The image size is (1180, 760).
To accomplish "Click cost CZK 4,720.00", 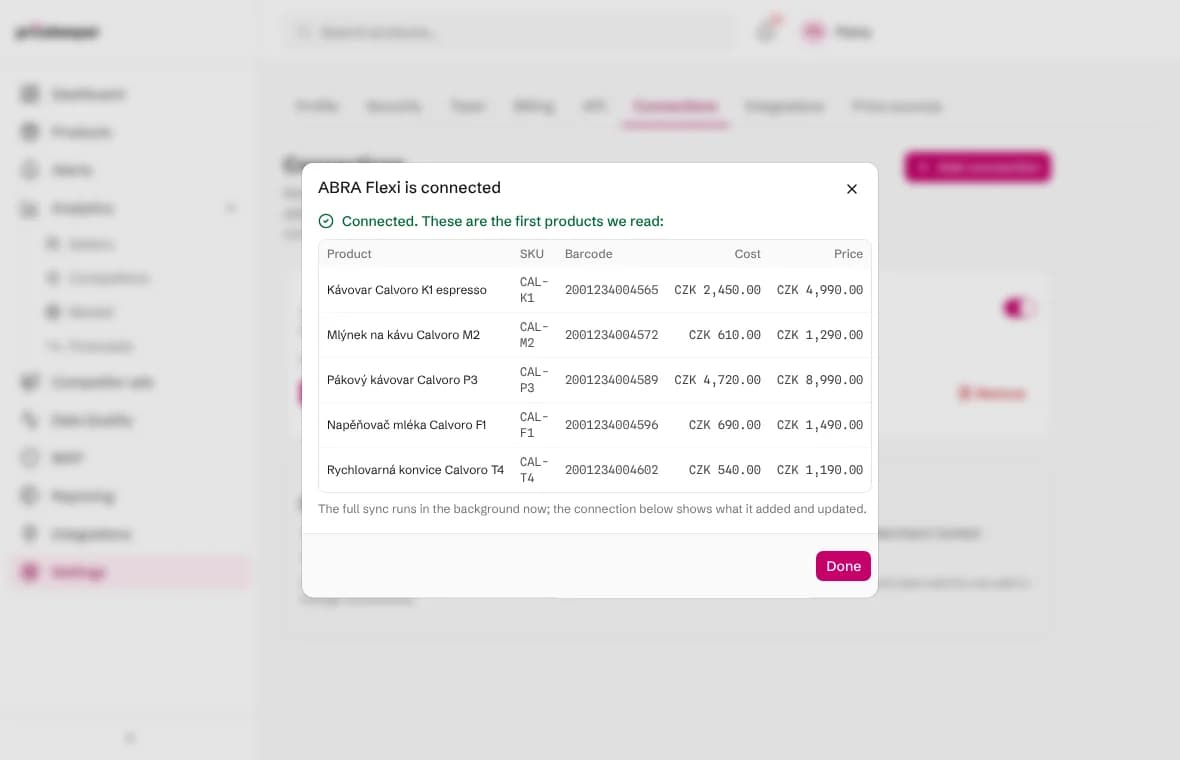I will pyautogui.click(x=717, y=380).
